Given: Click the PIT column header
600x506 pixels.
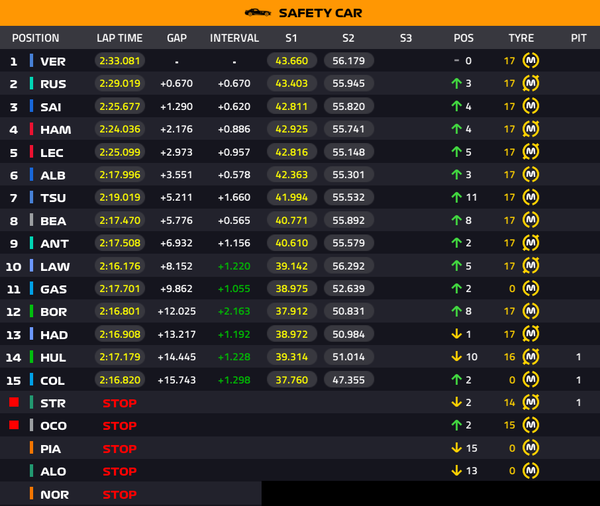Looking at the screenshot, I should [579, 38].
